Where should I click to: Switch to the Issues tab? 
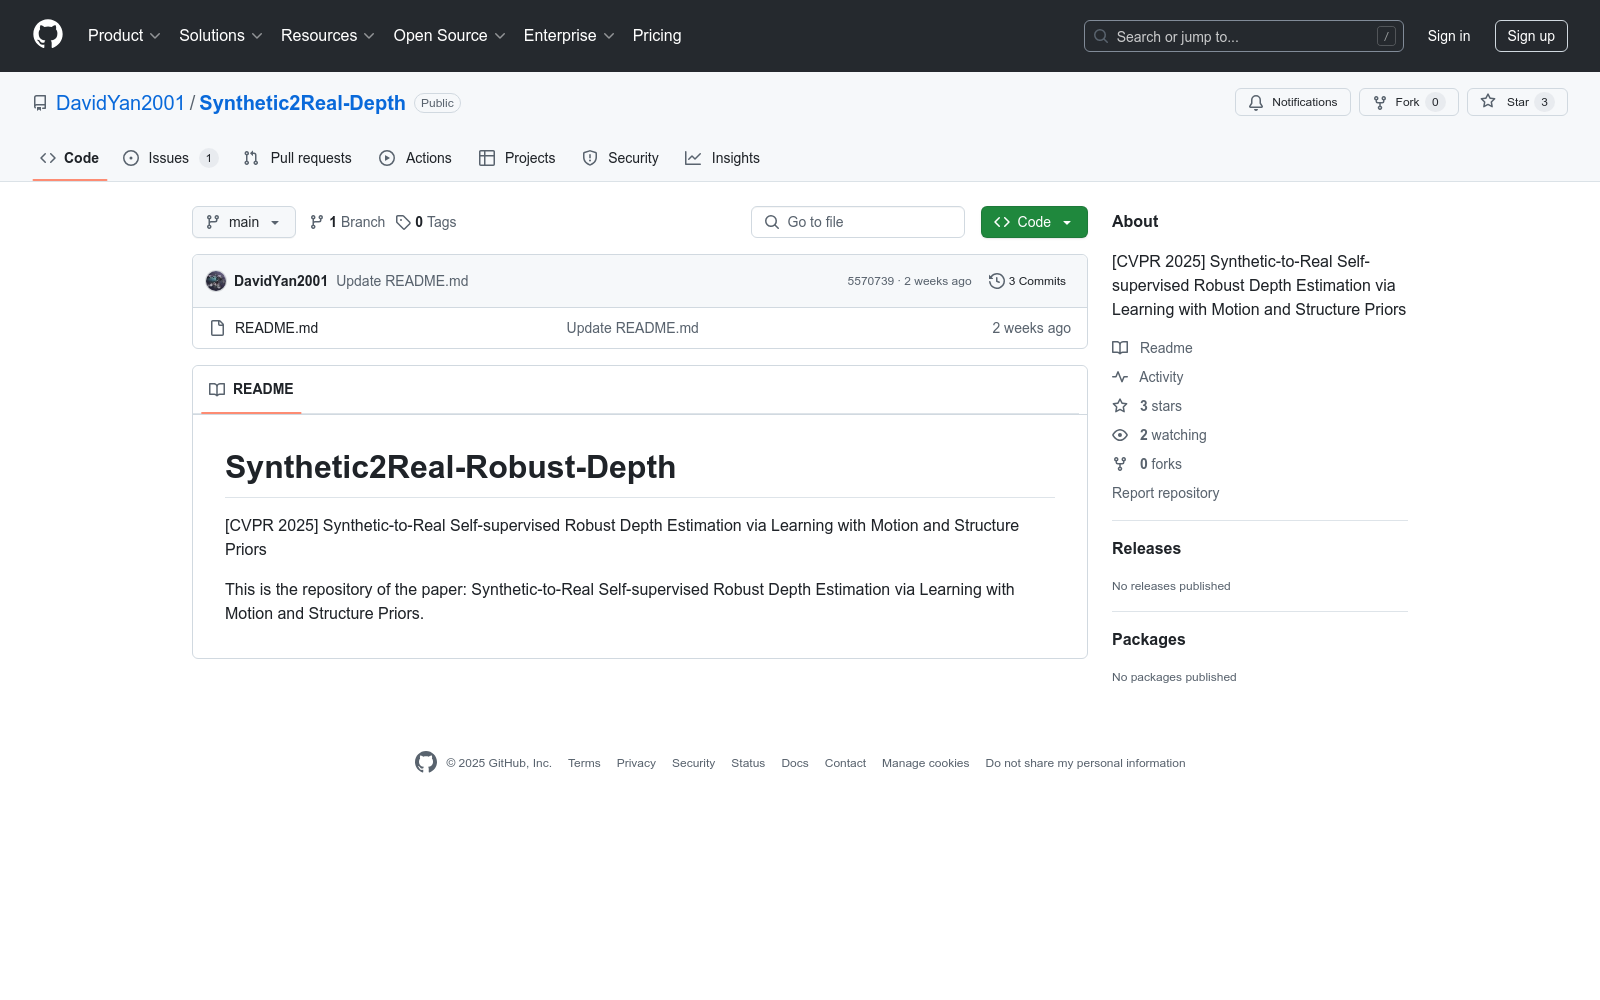[x=170, y=158]
